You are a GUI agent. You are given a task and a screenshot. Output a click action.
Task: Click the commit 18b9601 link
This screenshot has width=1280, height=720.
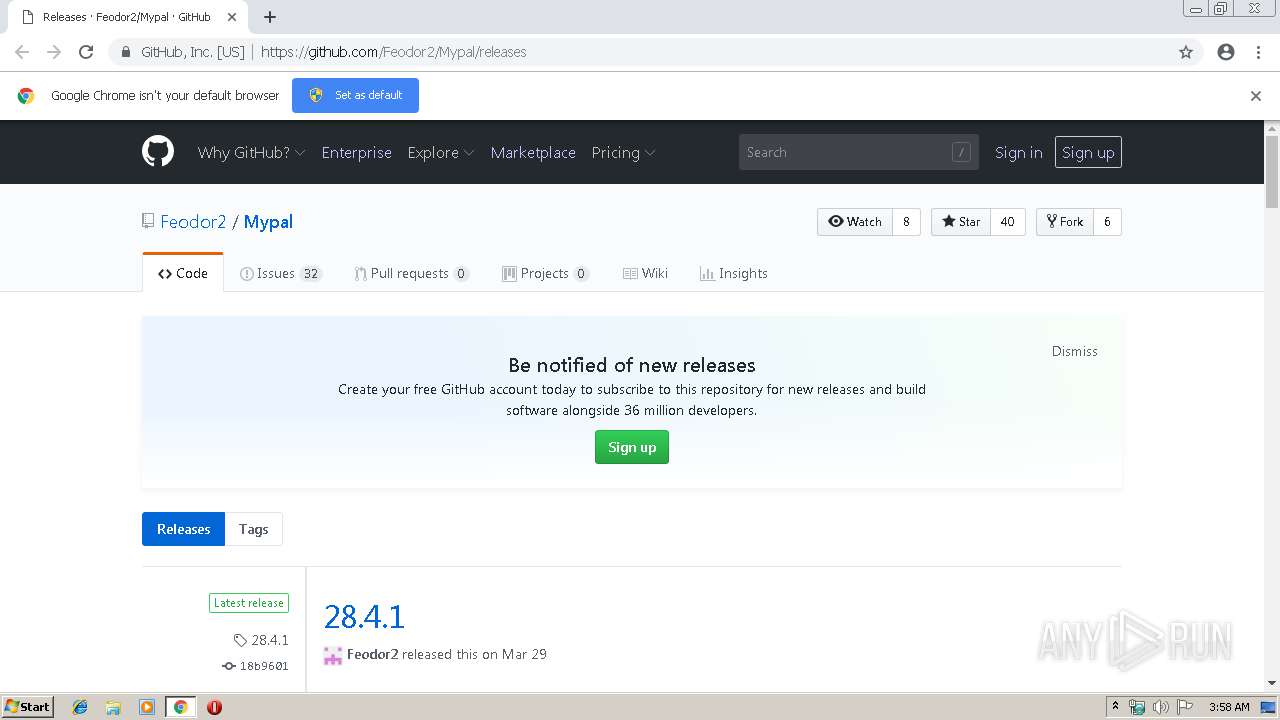264,666
